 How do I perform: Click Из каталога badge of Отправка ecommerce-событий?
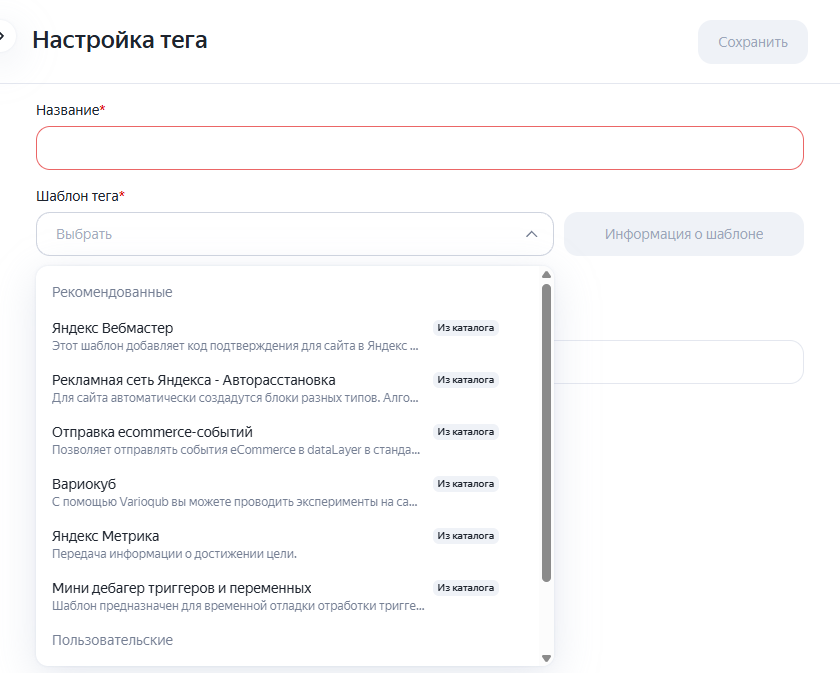click(466, 432)
